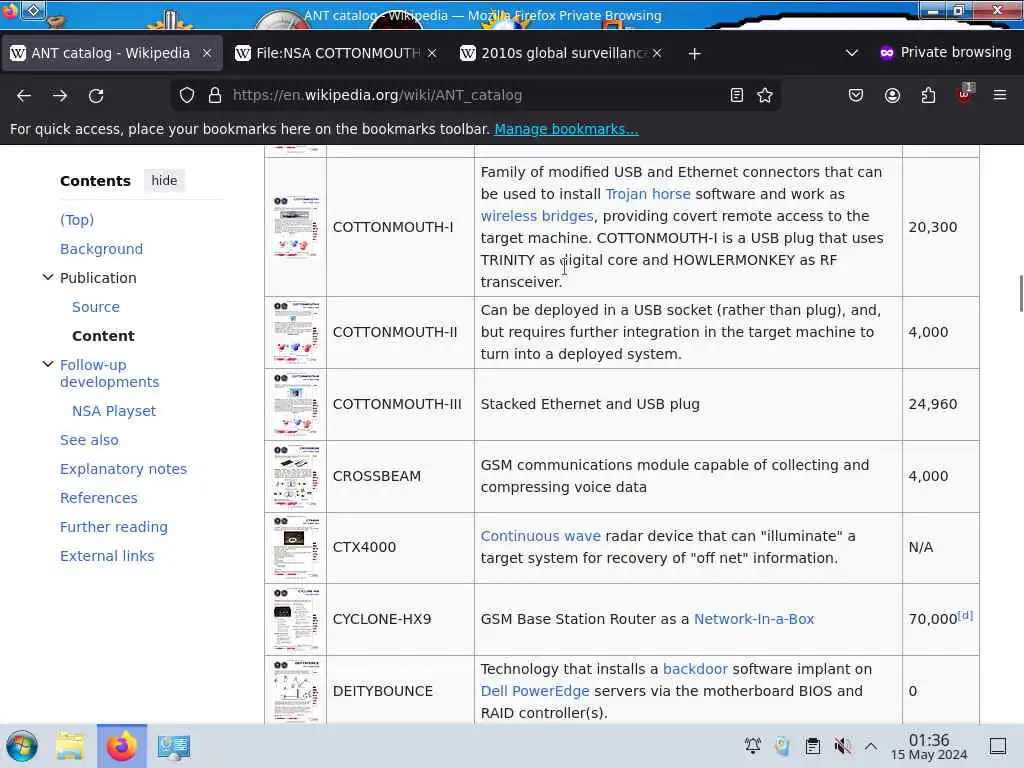The image size is (1024, 768).
Task: Open the list all tabs dropdown
Action: 852,53
